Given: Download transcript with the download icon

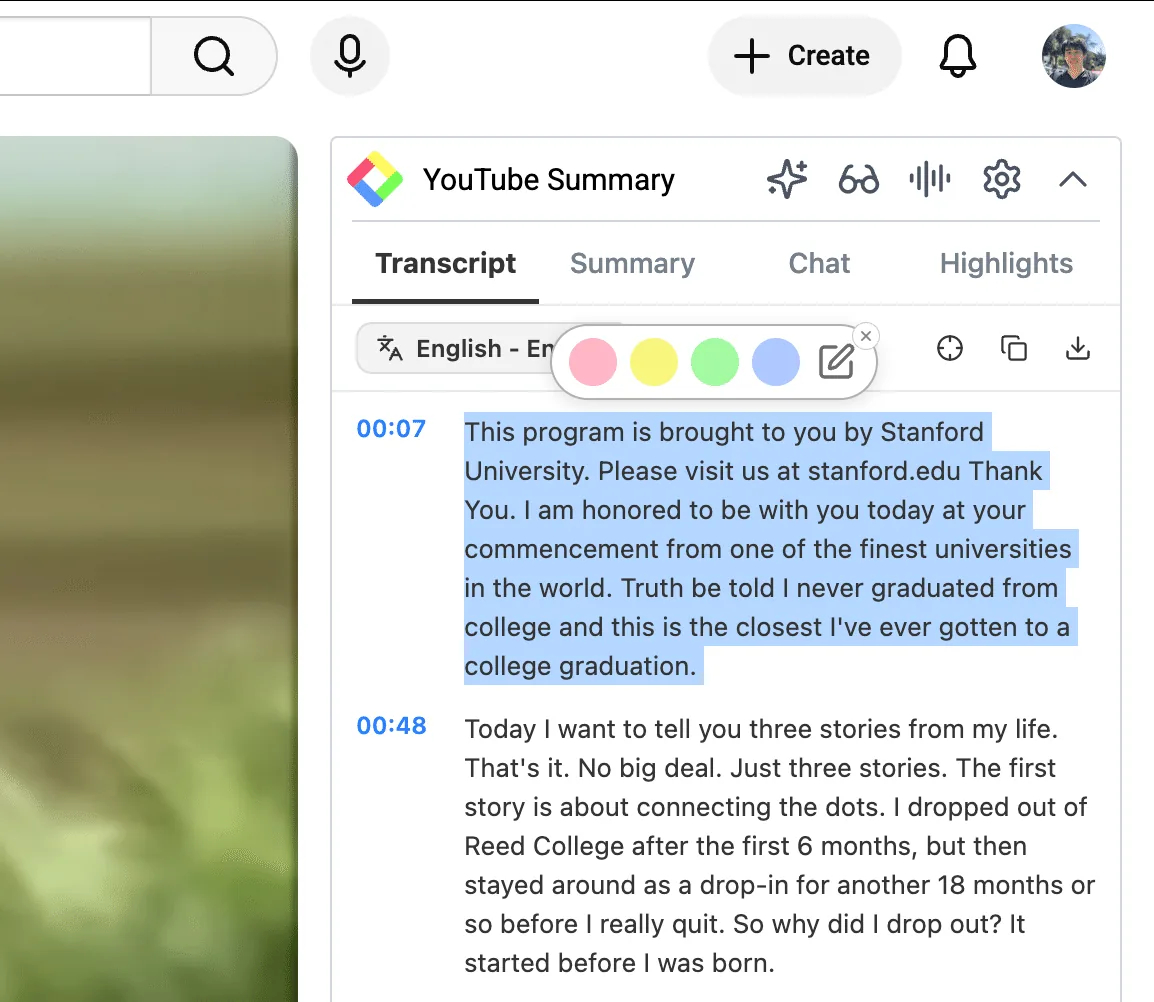Looking at the screenshot, I should [1077, 347].
